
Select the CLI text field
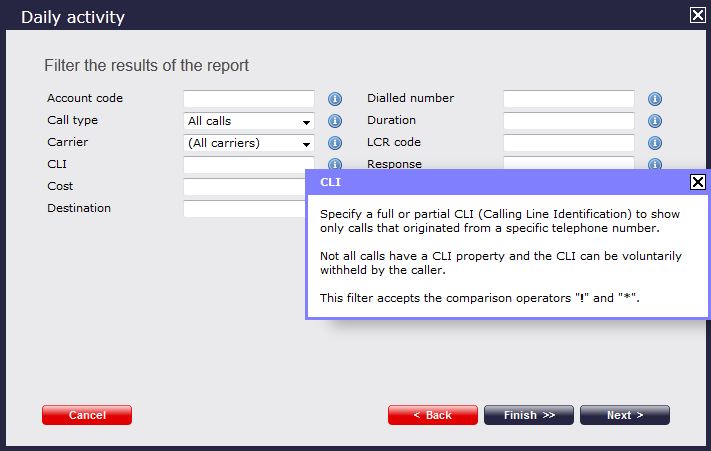point(249,165)
